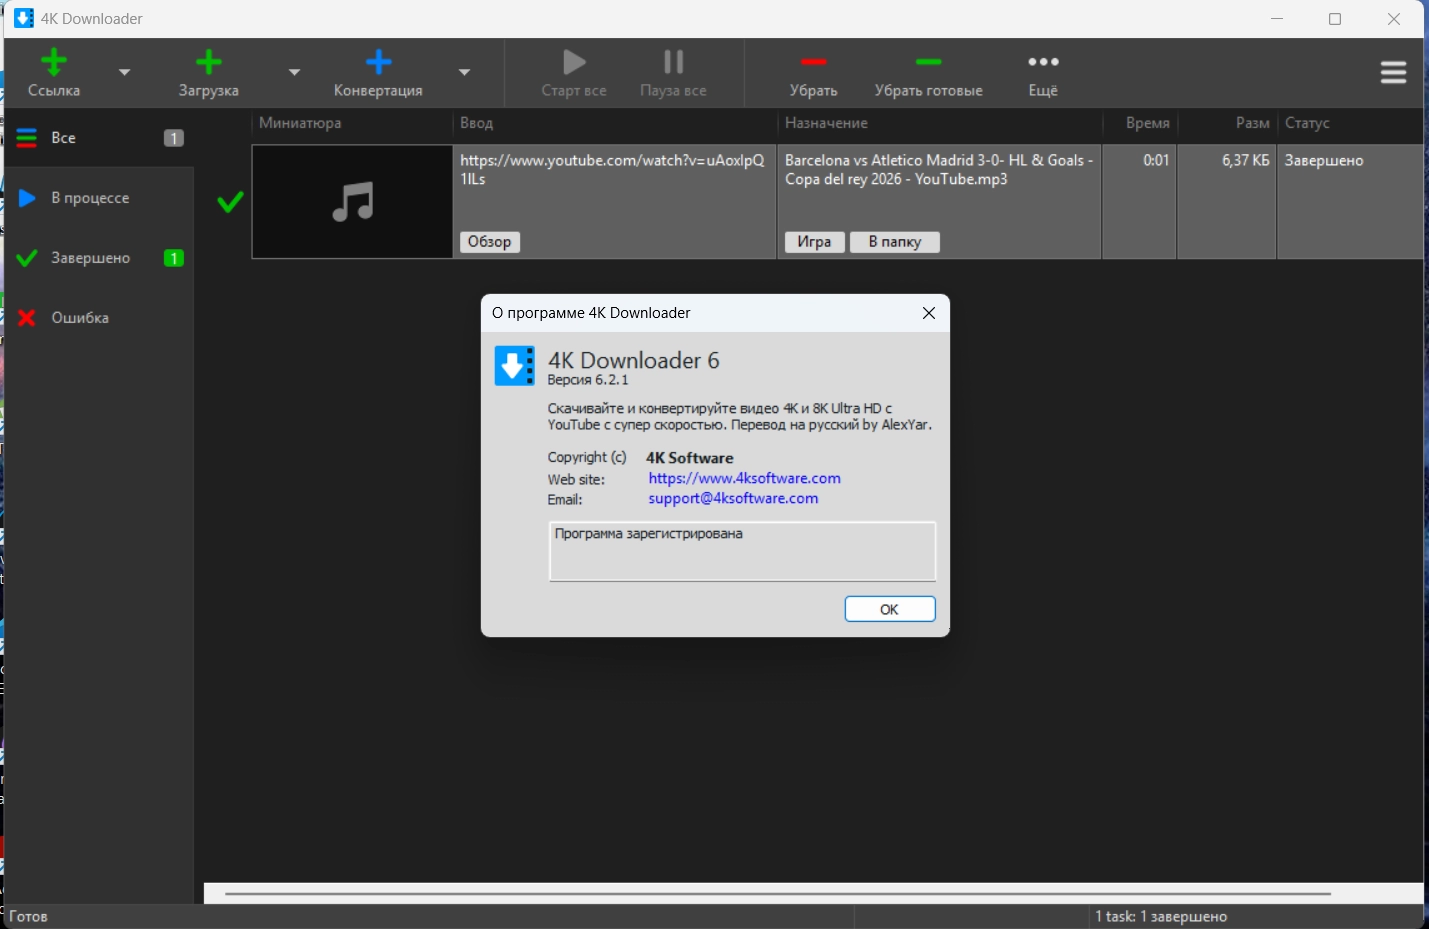Viewport: 1429px width, 929px height.
Task: Click the Ввод column header
Action: [615, 123]
